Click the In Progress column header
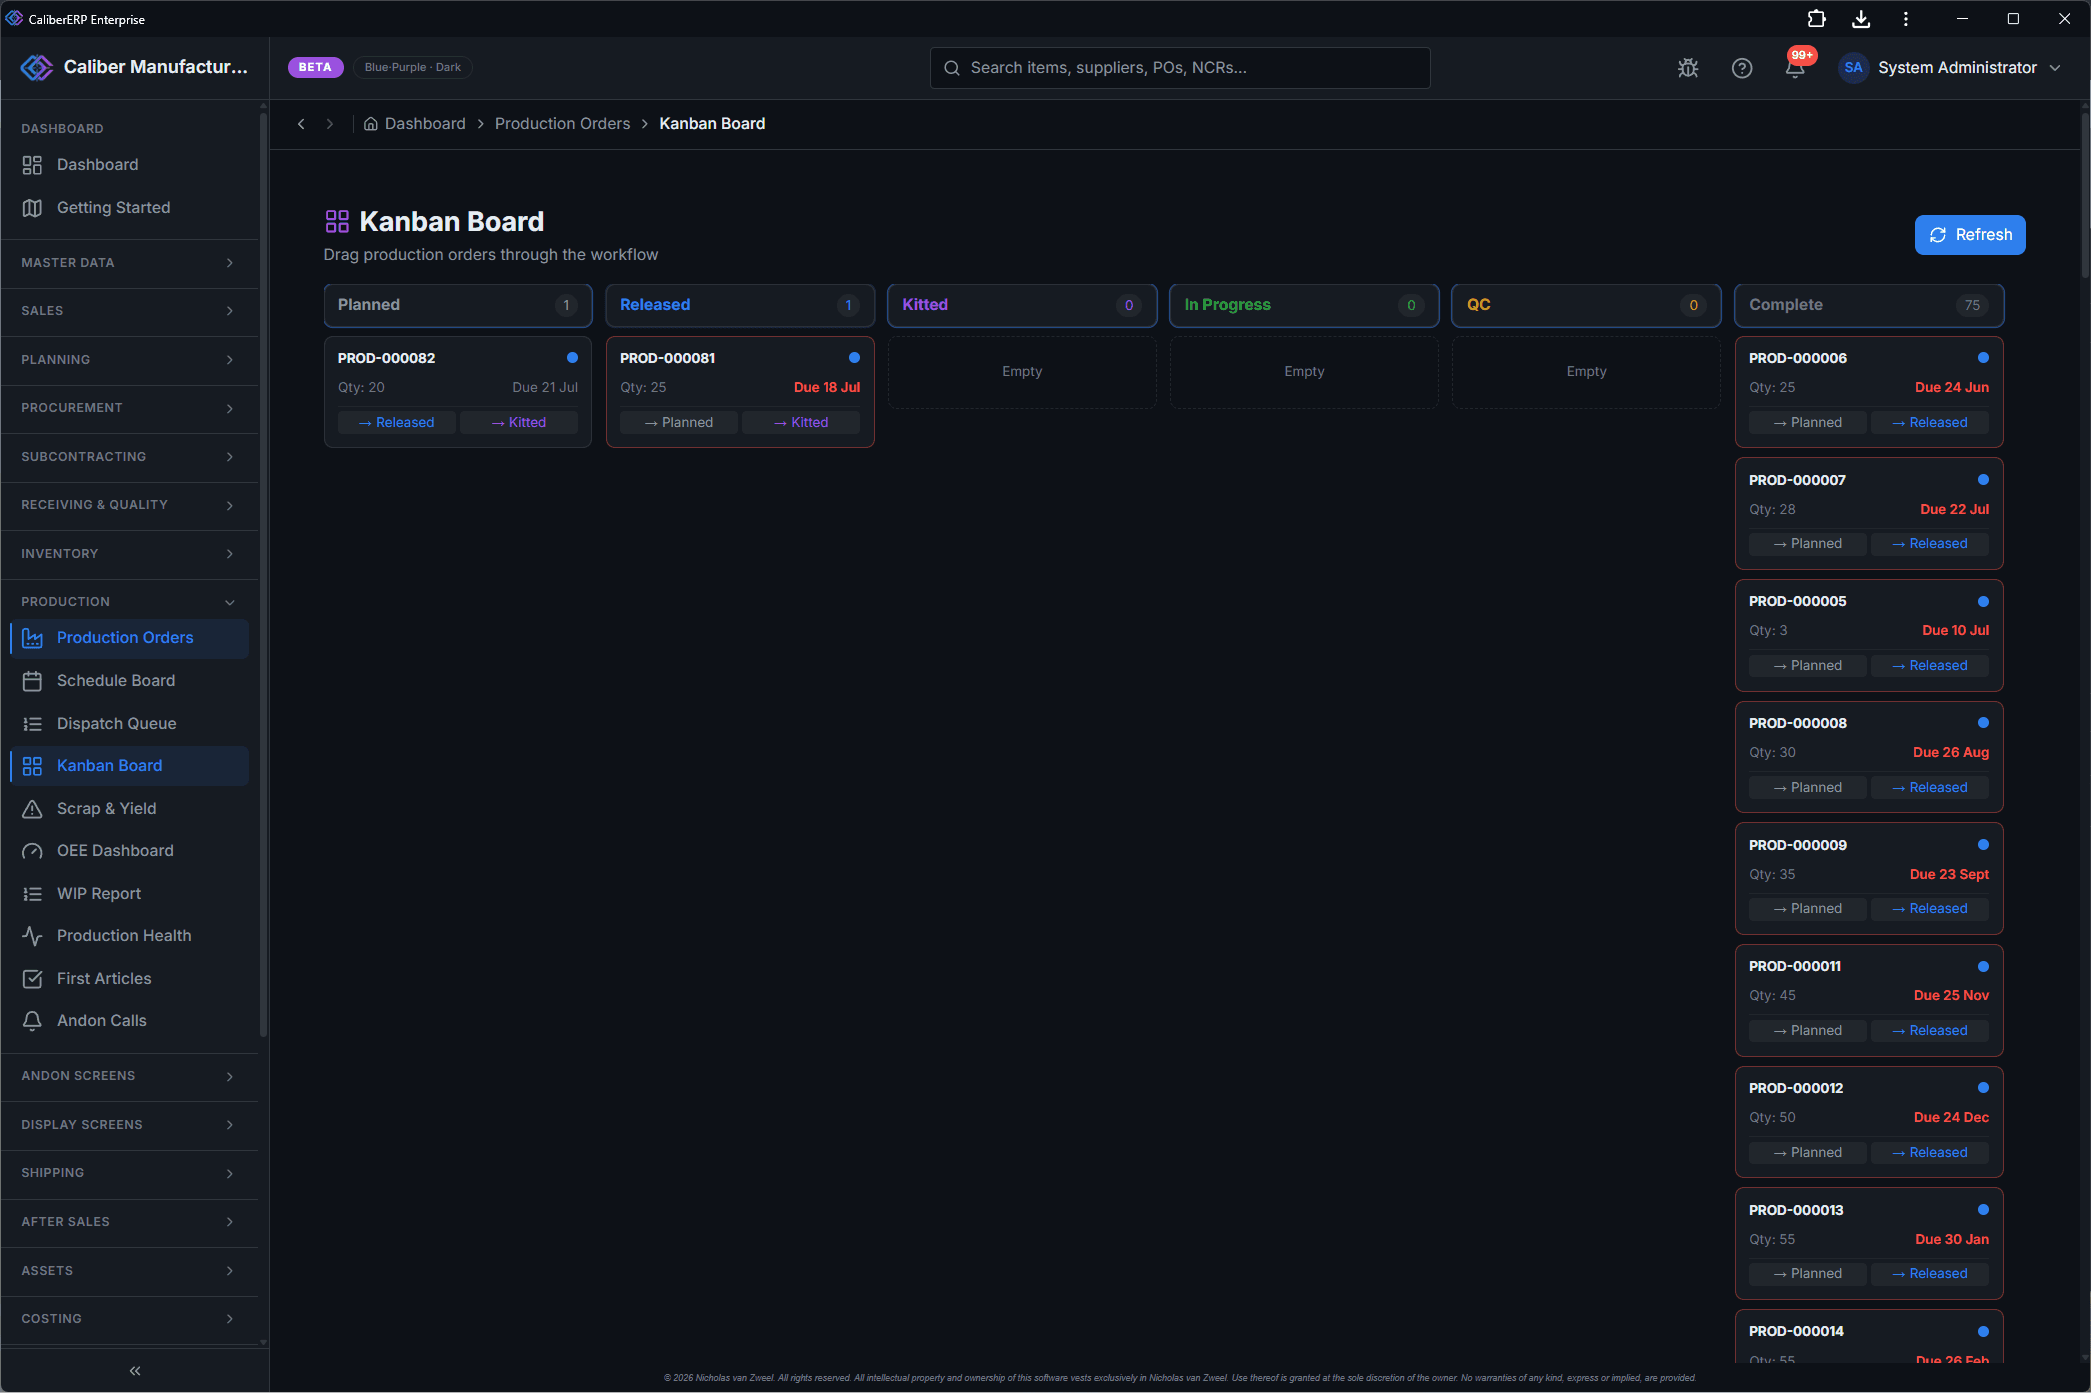 [1304, 305]
